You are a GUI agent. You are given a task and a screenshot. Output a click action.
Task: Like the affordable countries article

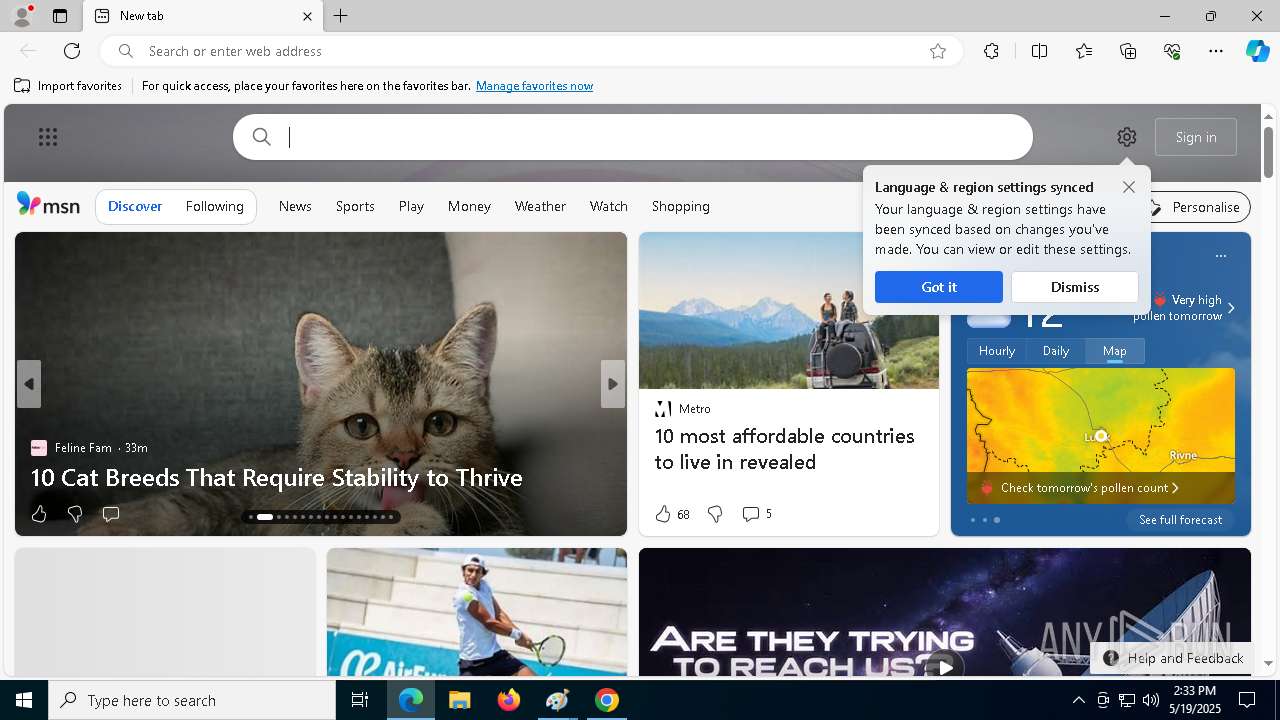click(663, 514)
